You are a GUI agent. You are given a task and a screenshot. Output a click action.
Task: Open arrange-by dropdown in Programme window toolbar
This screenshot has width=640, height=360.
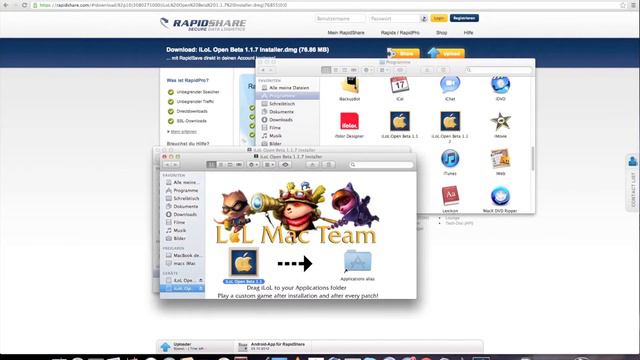(384, 70)
